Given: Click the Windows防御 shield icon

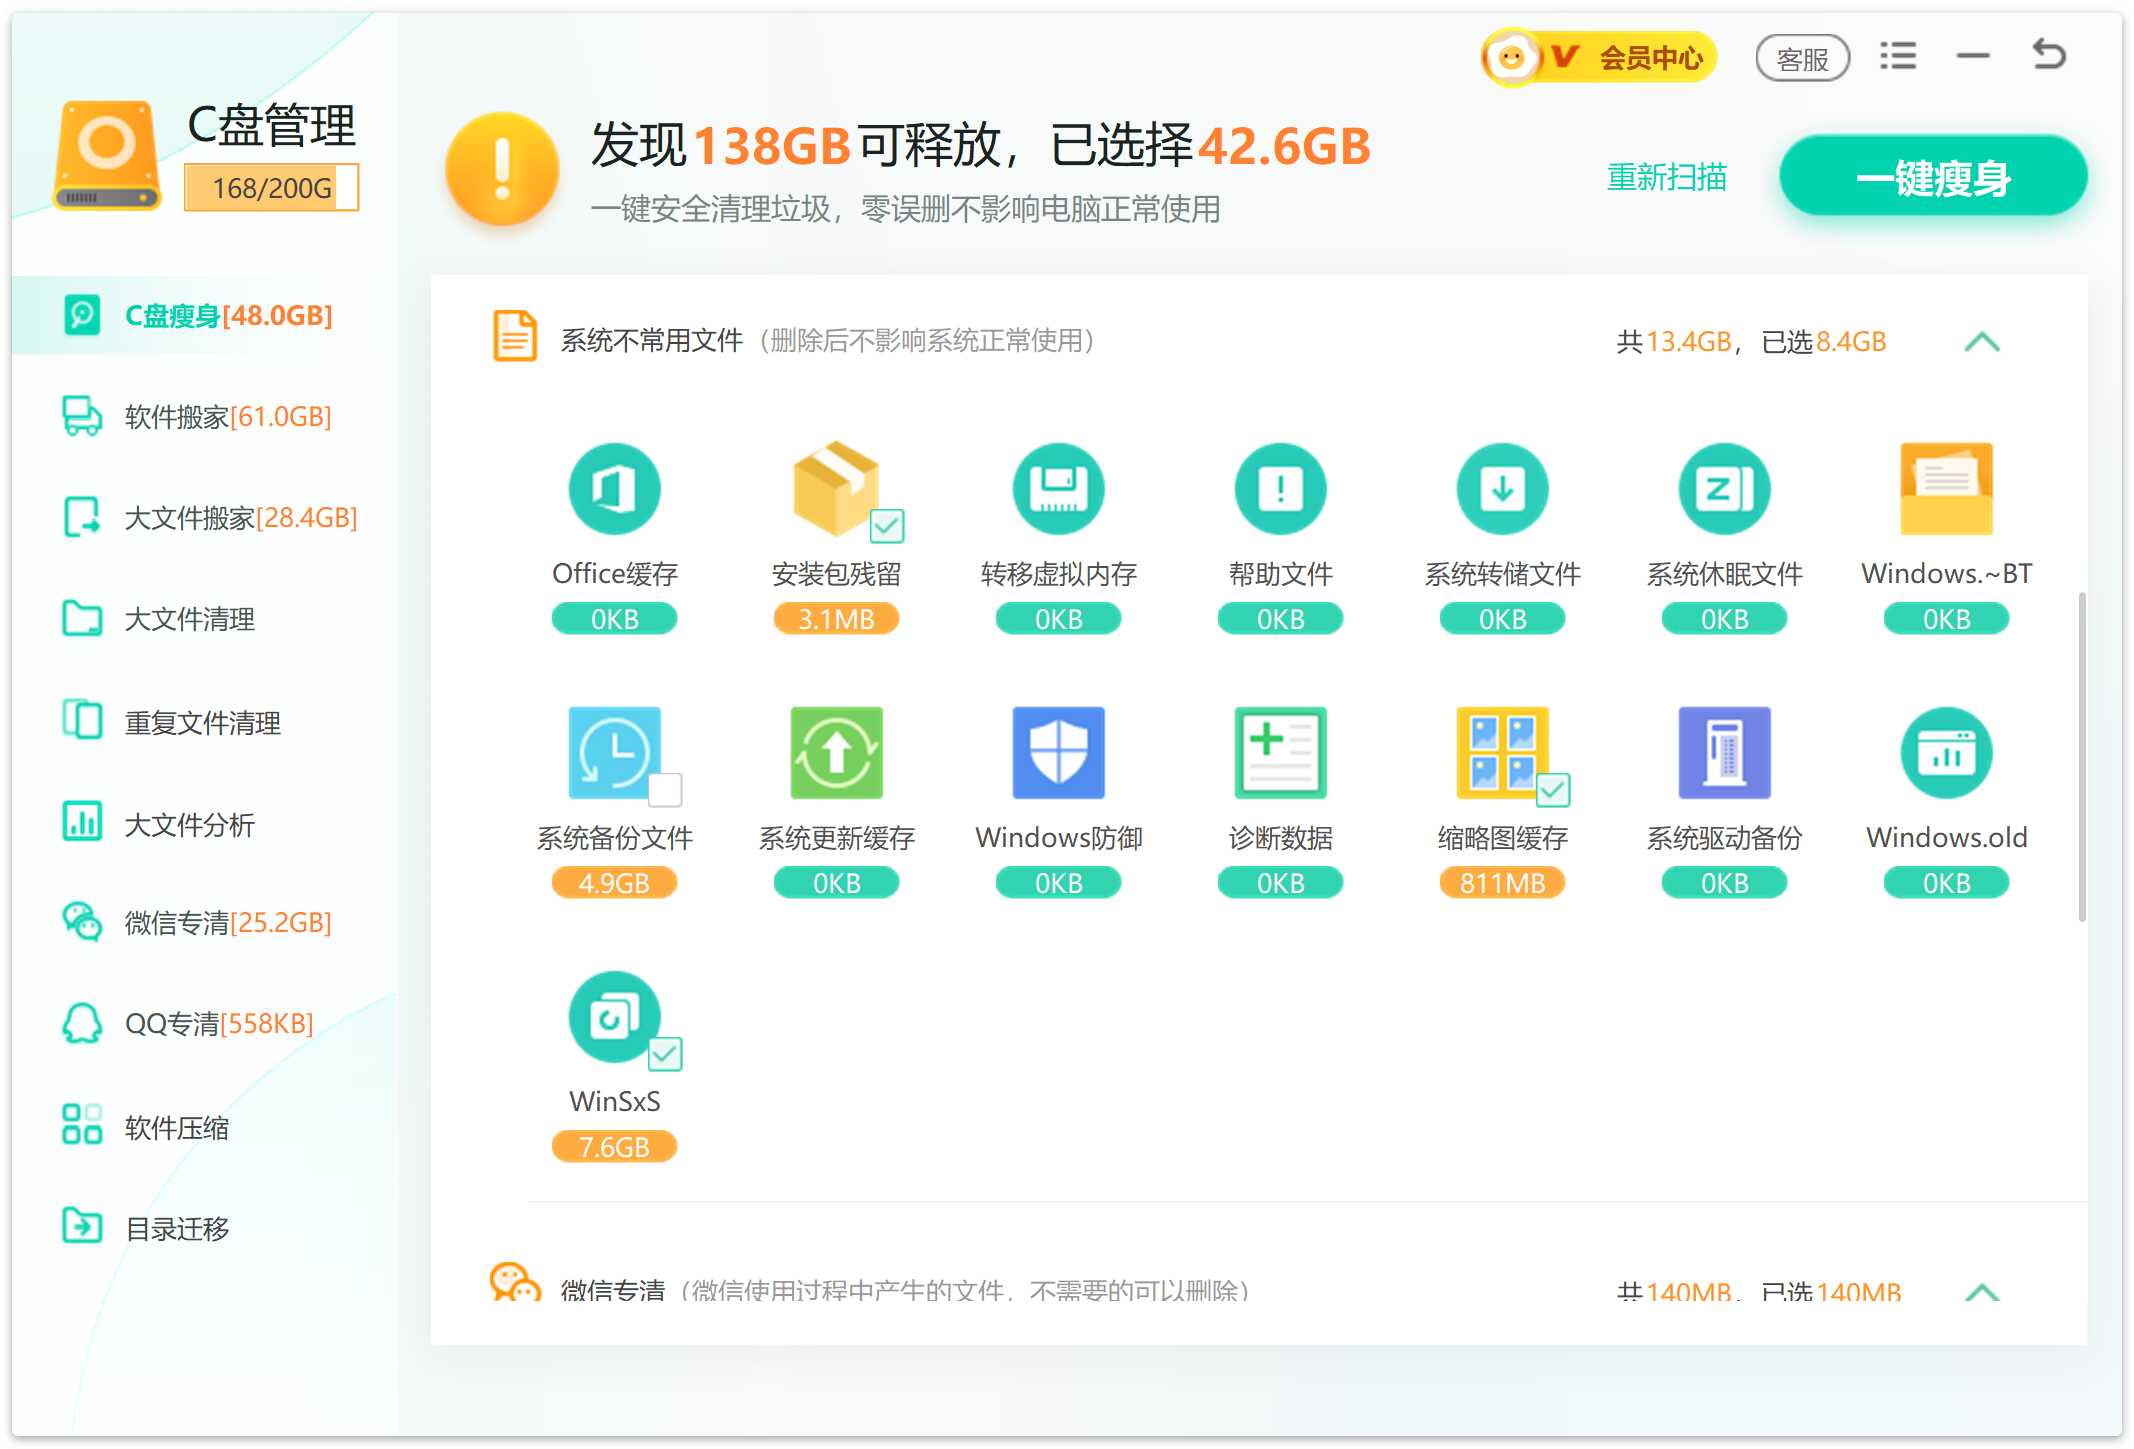Looking at the screenshot, I should [x=1058, y=753].
